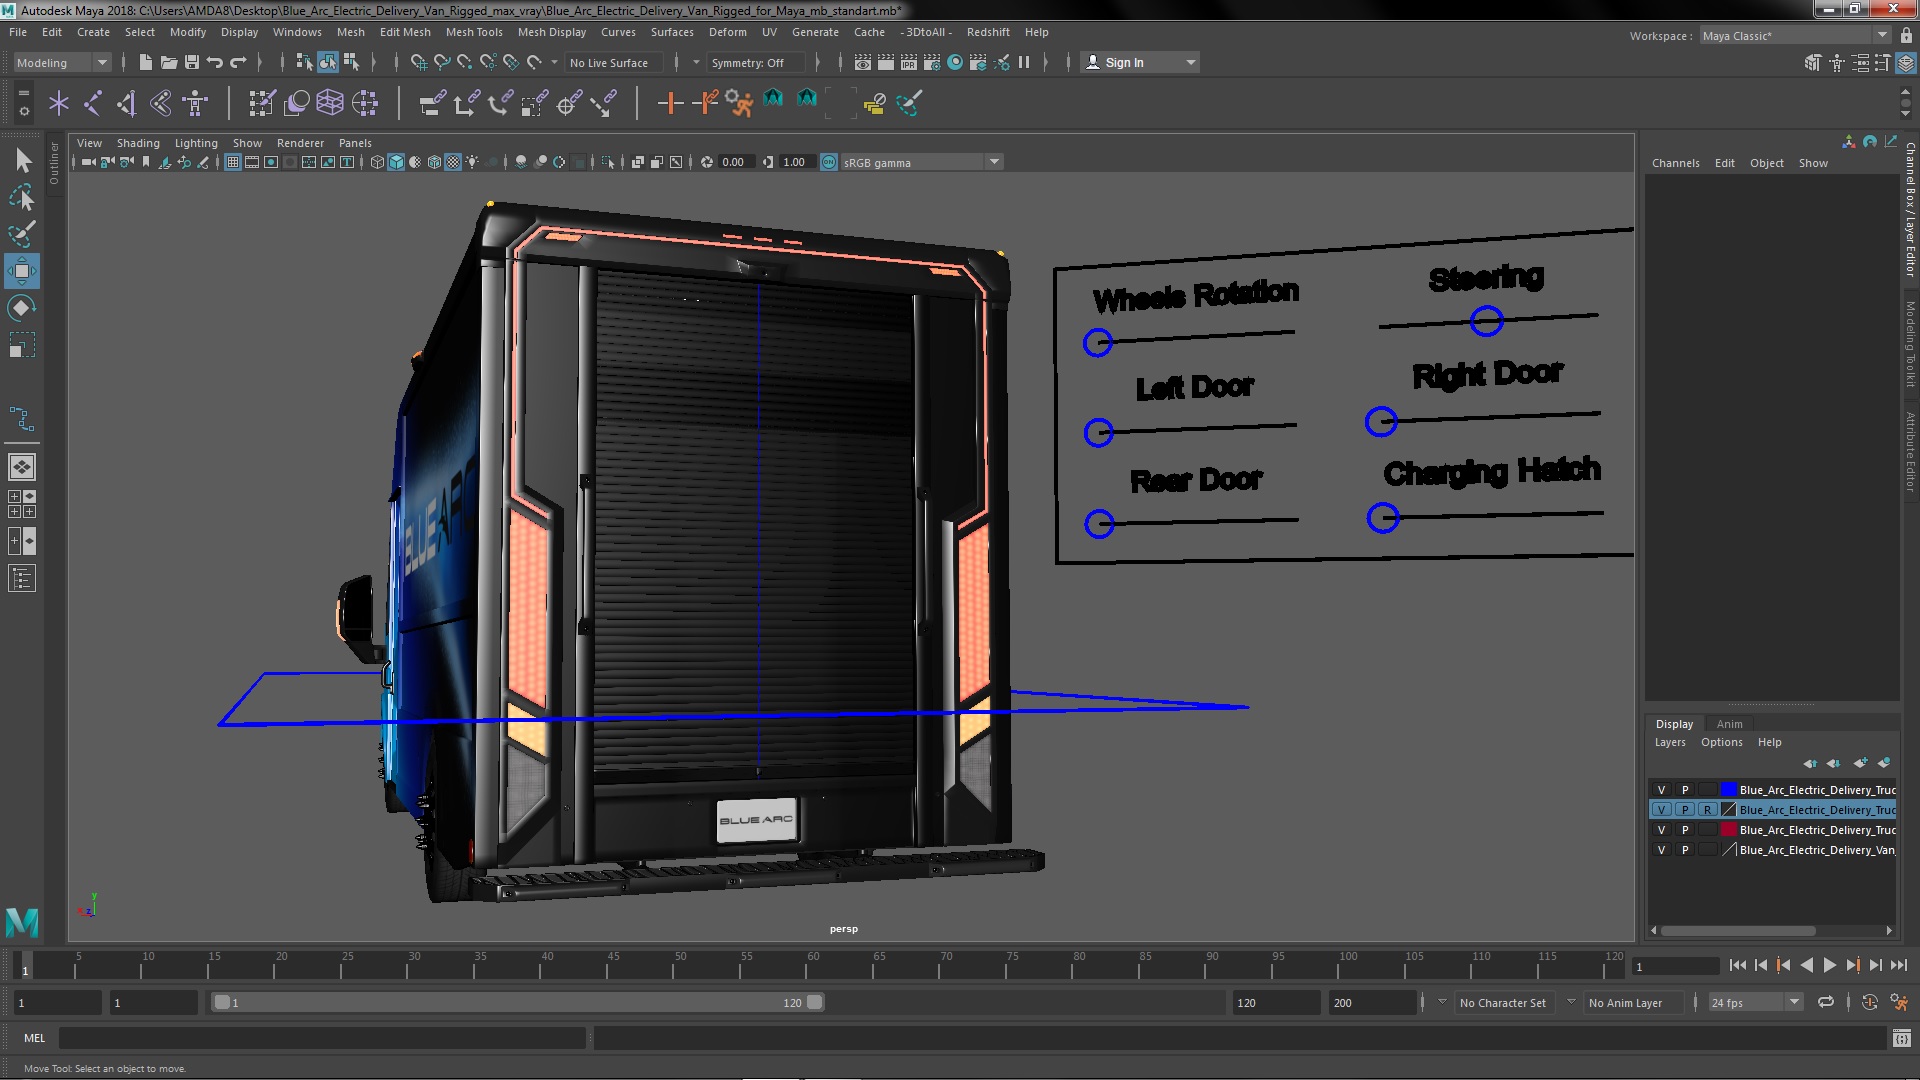The width and height of the screenshot is (1920, 1080).
Task: Switch to the Anim layer tab
Action: click(1729, 724)
